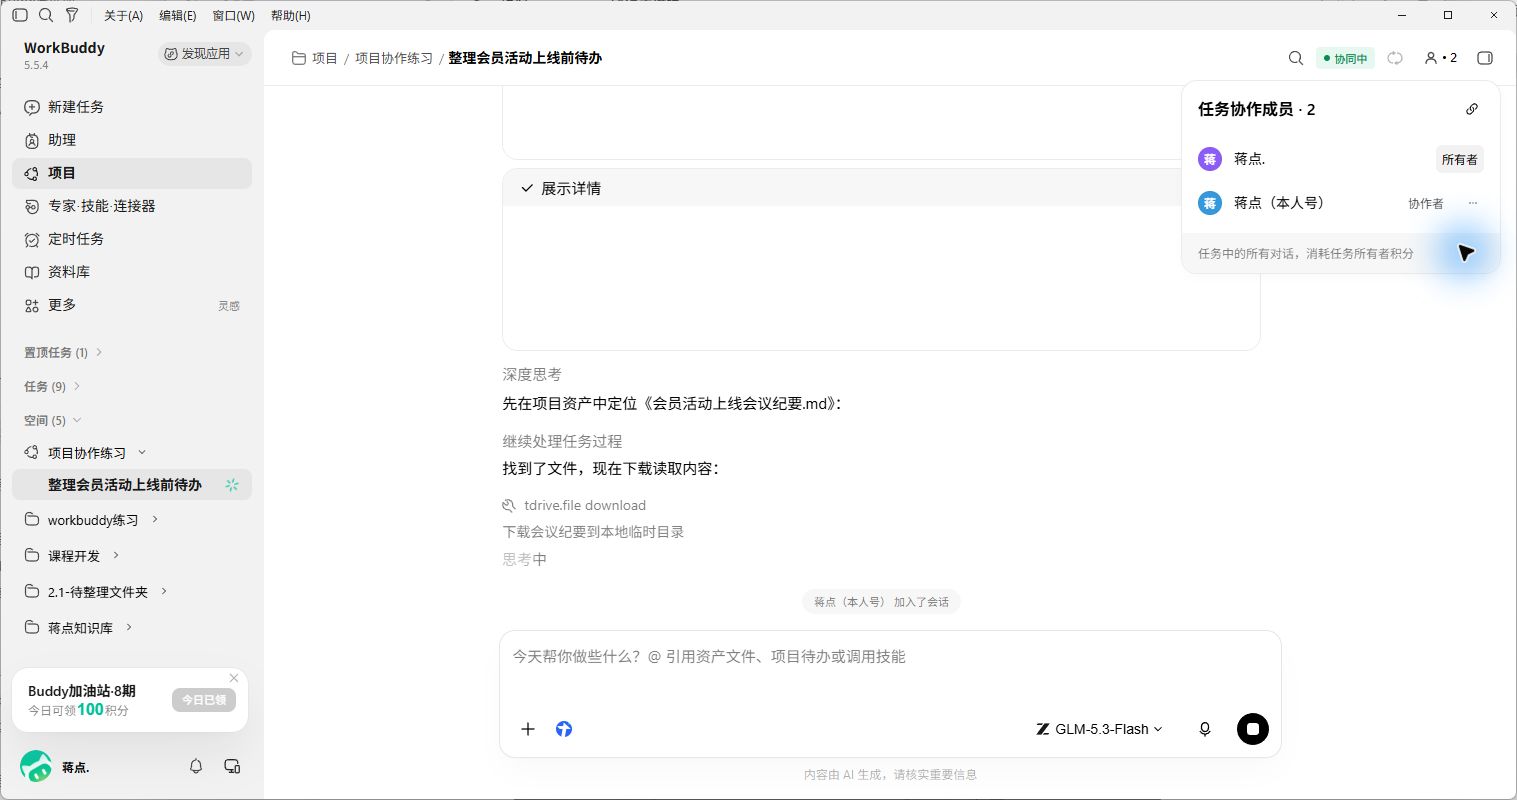The image size is (1517, 800).
Task: Click the tdrive.file download tool entry
Action: pyautogui.click(x=574, y=506)
